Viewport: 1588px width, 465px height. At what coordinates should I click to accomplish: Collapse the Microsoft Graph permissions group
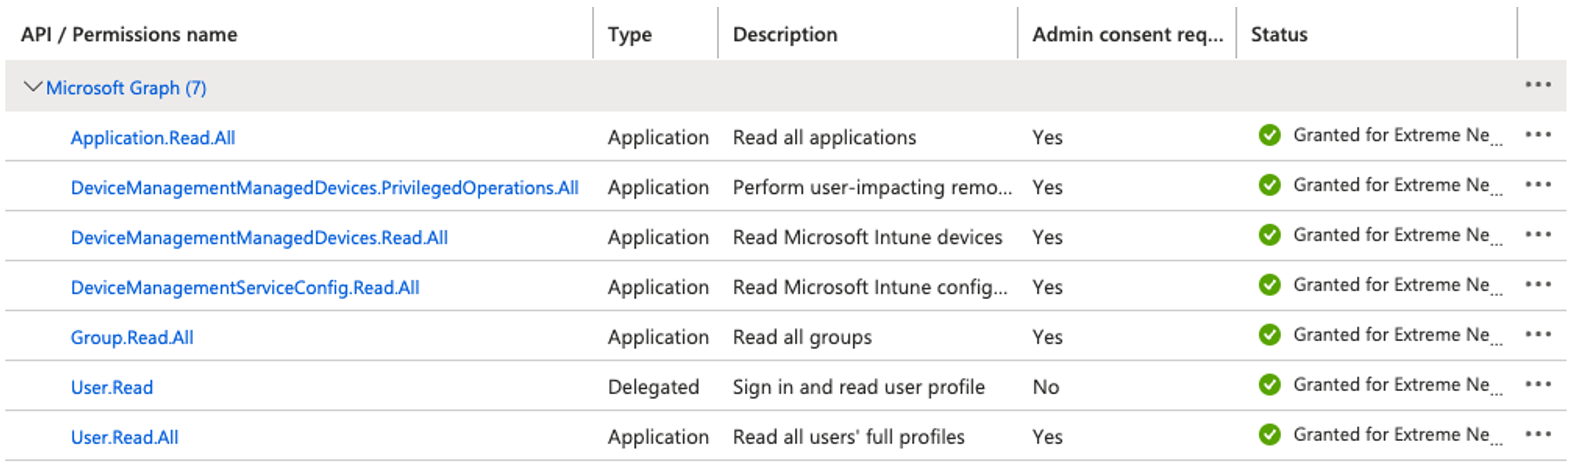32,87
